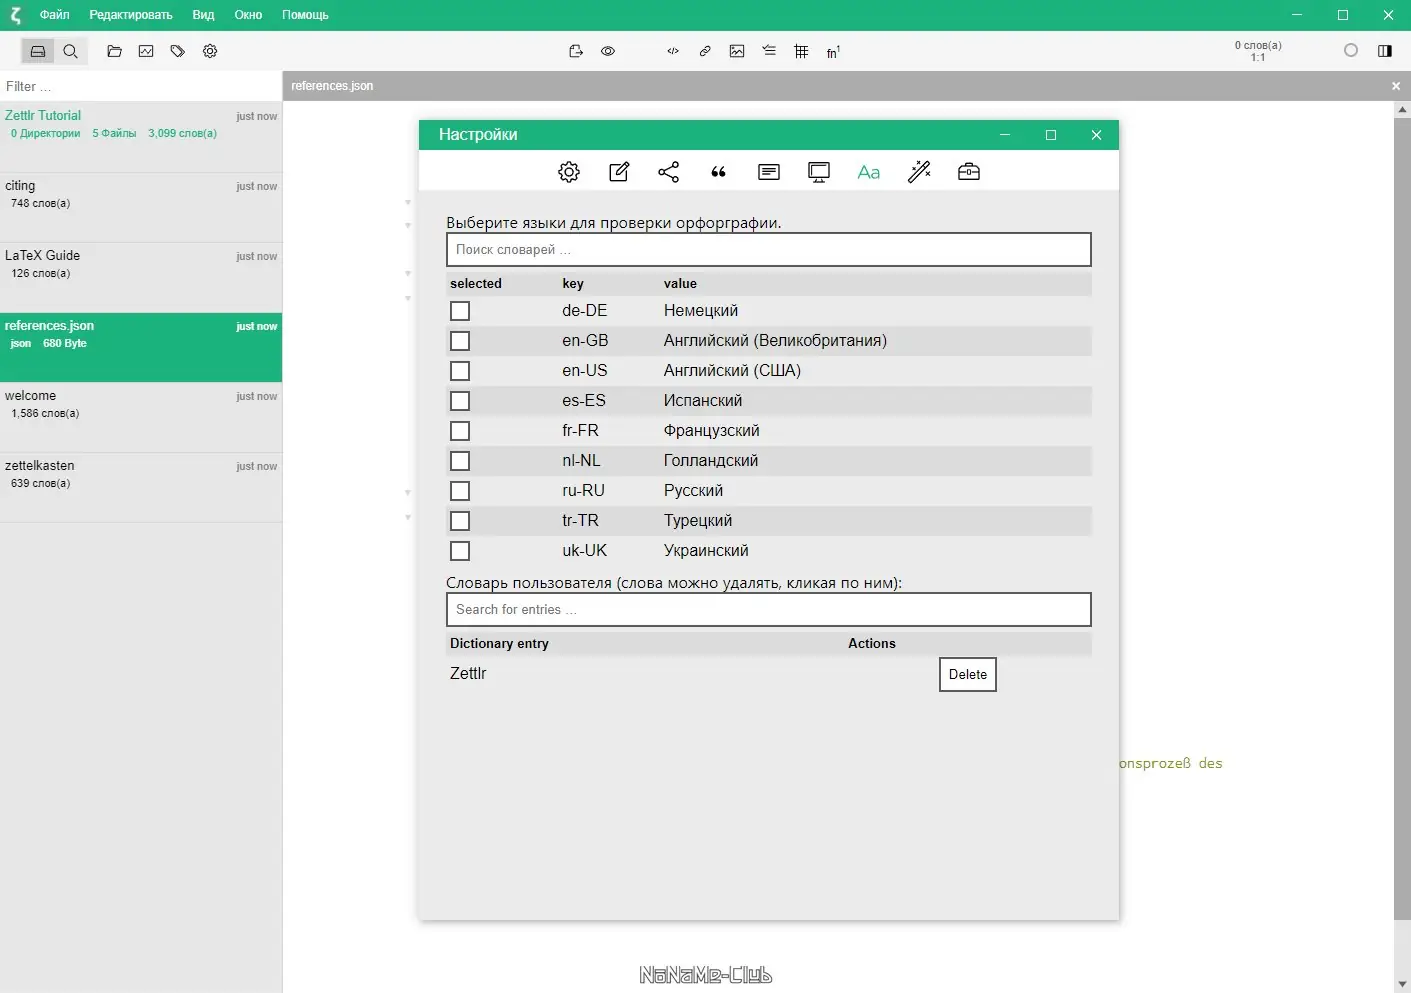Insert image via center toolbar icon
Image resolution: width=1411 pixels, height=993 pixels.
[737, 51]
